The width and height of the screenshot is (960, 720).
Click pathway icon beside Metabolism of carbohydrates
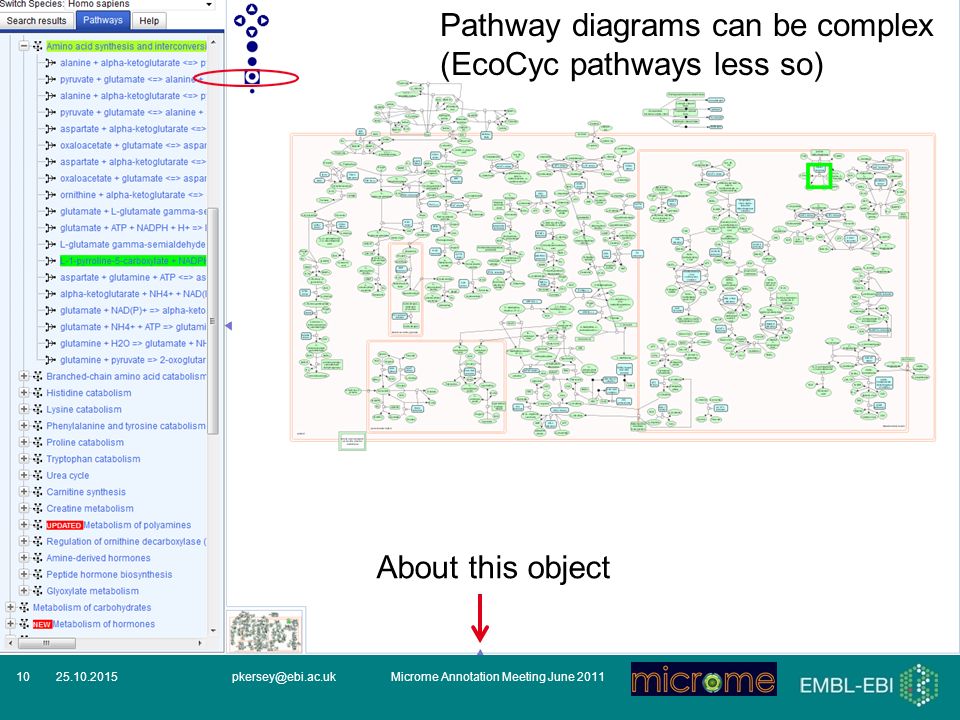pos(24,607)
